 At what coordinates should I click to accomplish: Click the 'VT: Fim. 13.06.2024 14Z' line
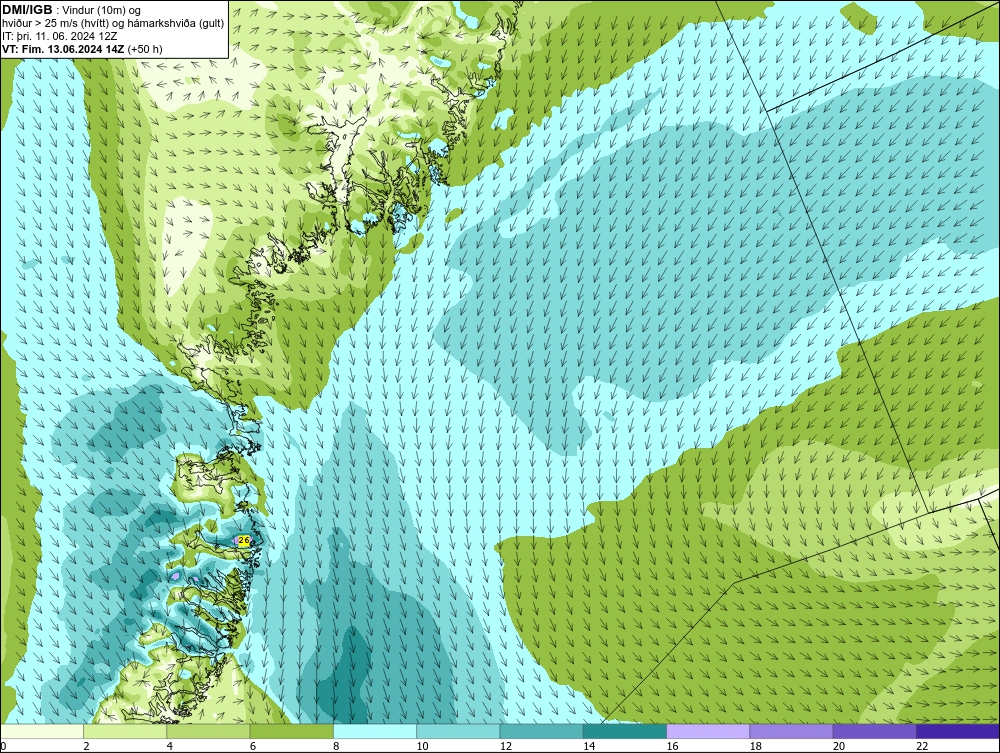(x=63, y=48)
